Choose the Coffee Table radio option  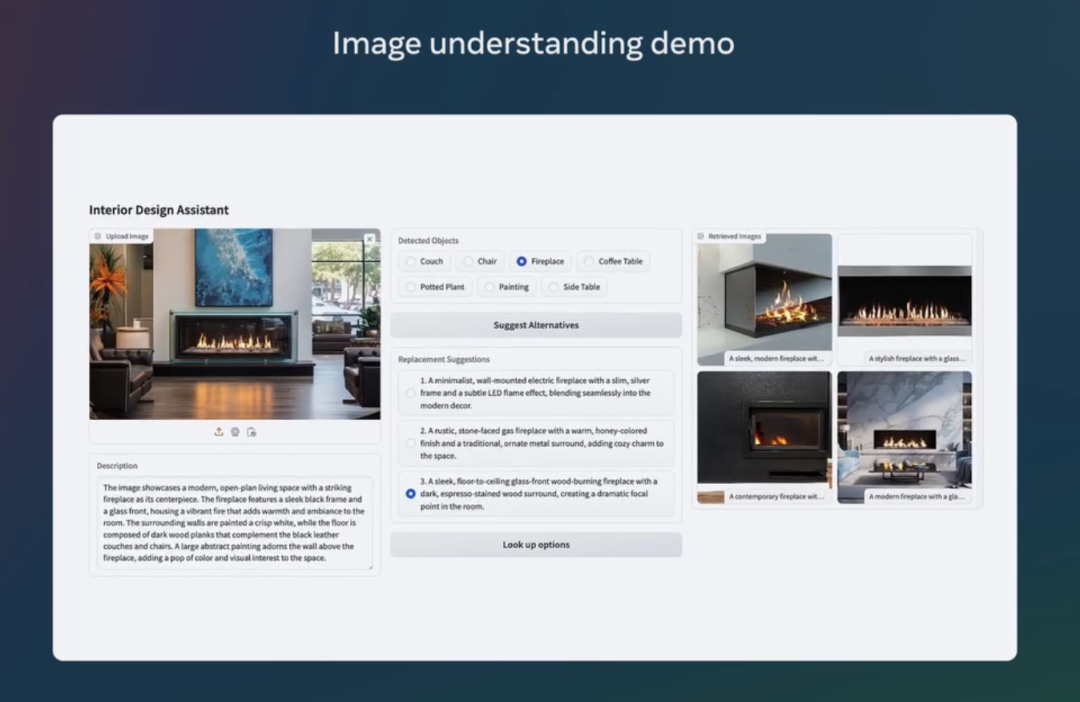pyautogui.click(x=589, y=262)
